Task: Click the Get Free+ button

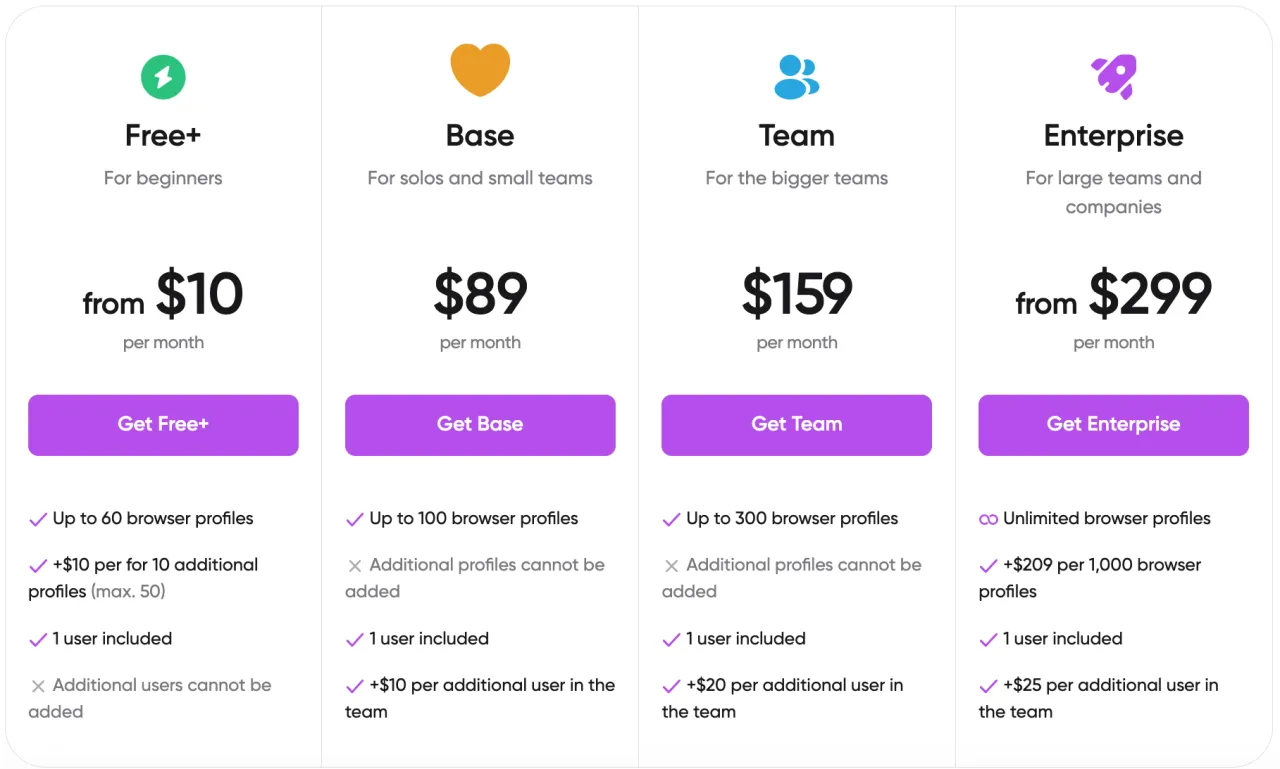Action: [163, 425]
